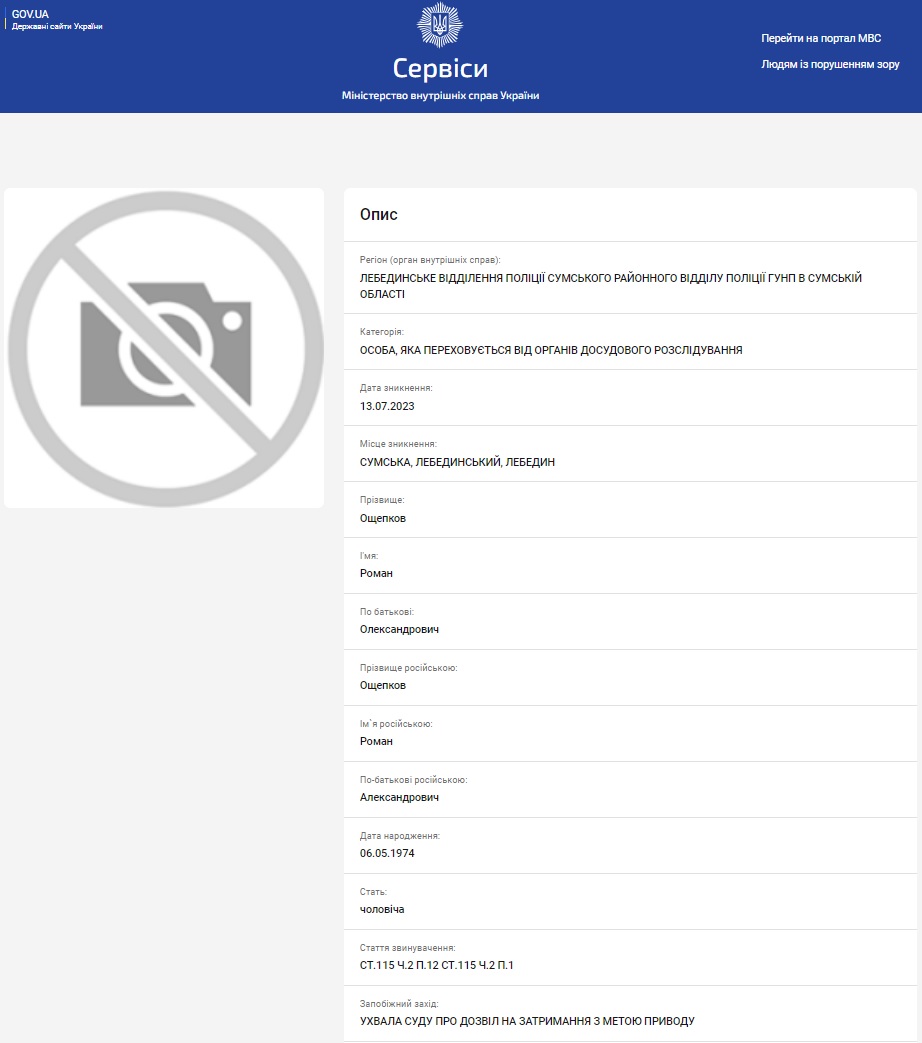Click the 'Сервіси' site title
Image resolution: width=922 pixels, height=1043 pixels.
click(x=440, y=68)
